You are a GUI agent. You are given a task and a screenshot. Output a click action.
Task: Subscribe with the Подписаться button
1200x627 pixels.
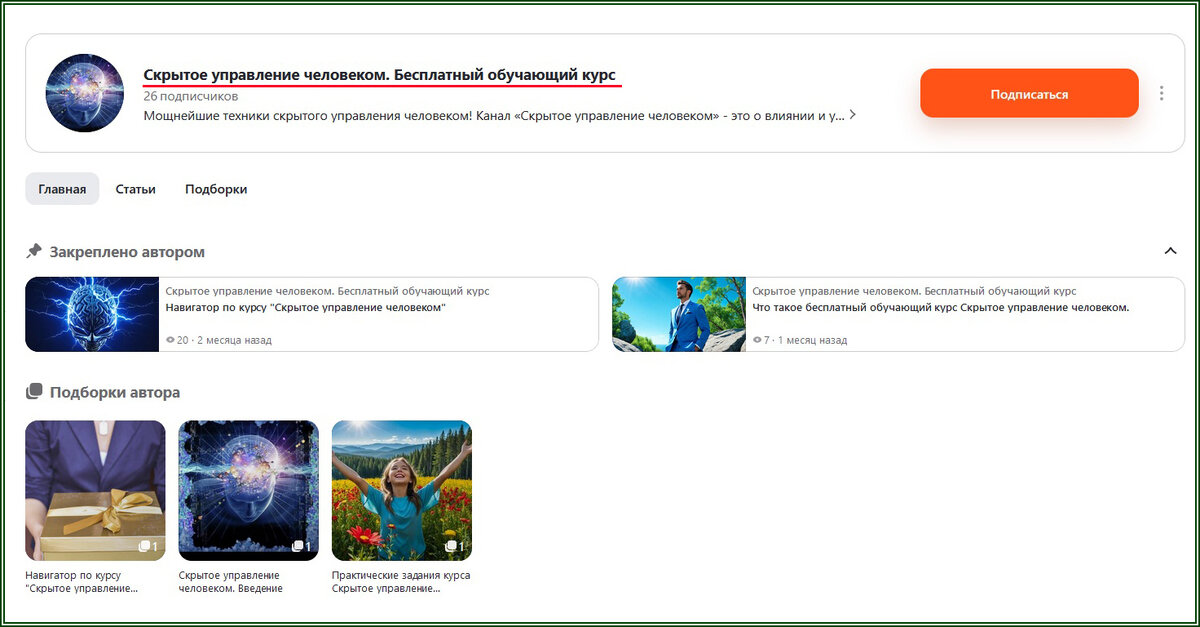click(1029, 93)
